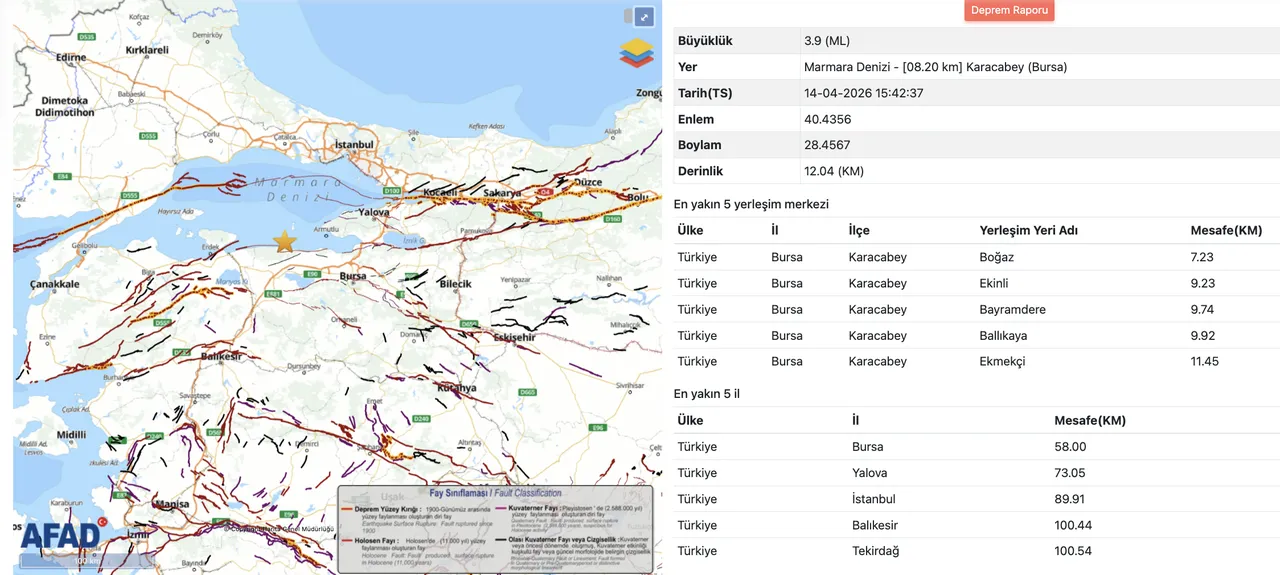This screenshot has width=1280, height=575.
Task: Select the latitude value 40.4356
Action: (x=827, y=119)
